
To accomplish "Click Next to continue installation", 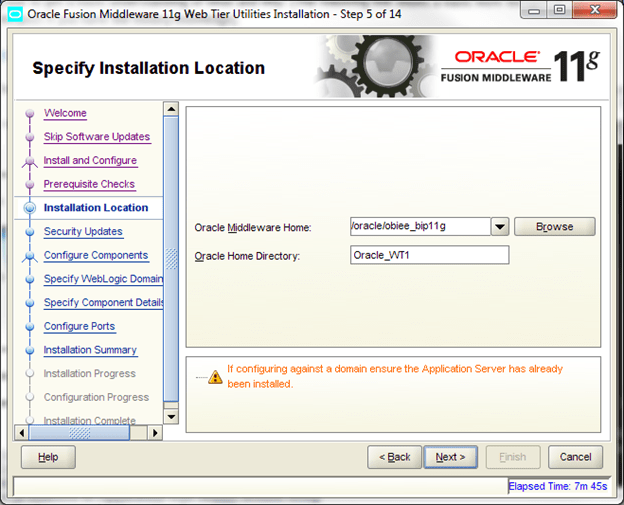I will click(x=451, y=457).
